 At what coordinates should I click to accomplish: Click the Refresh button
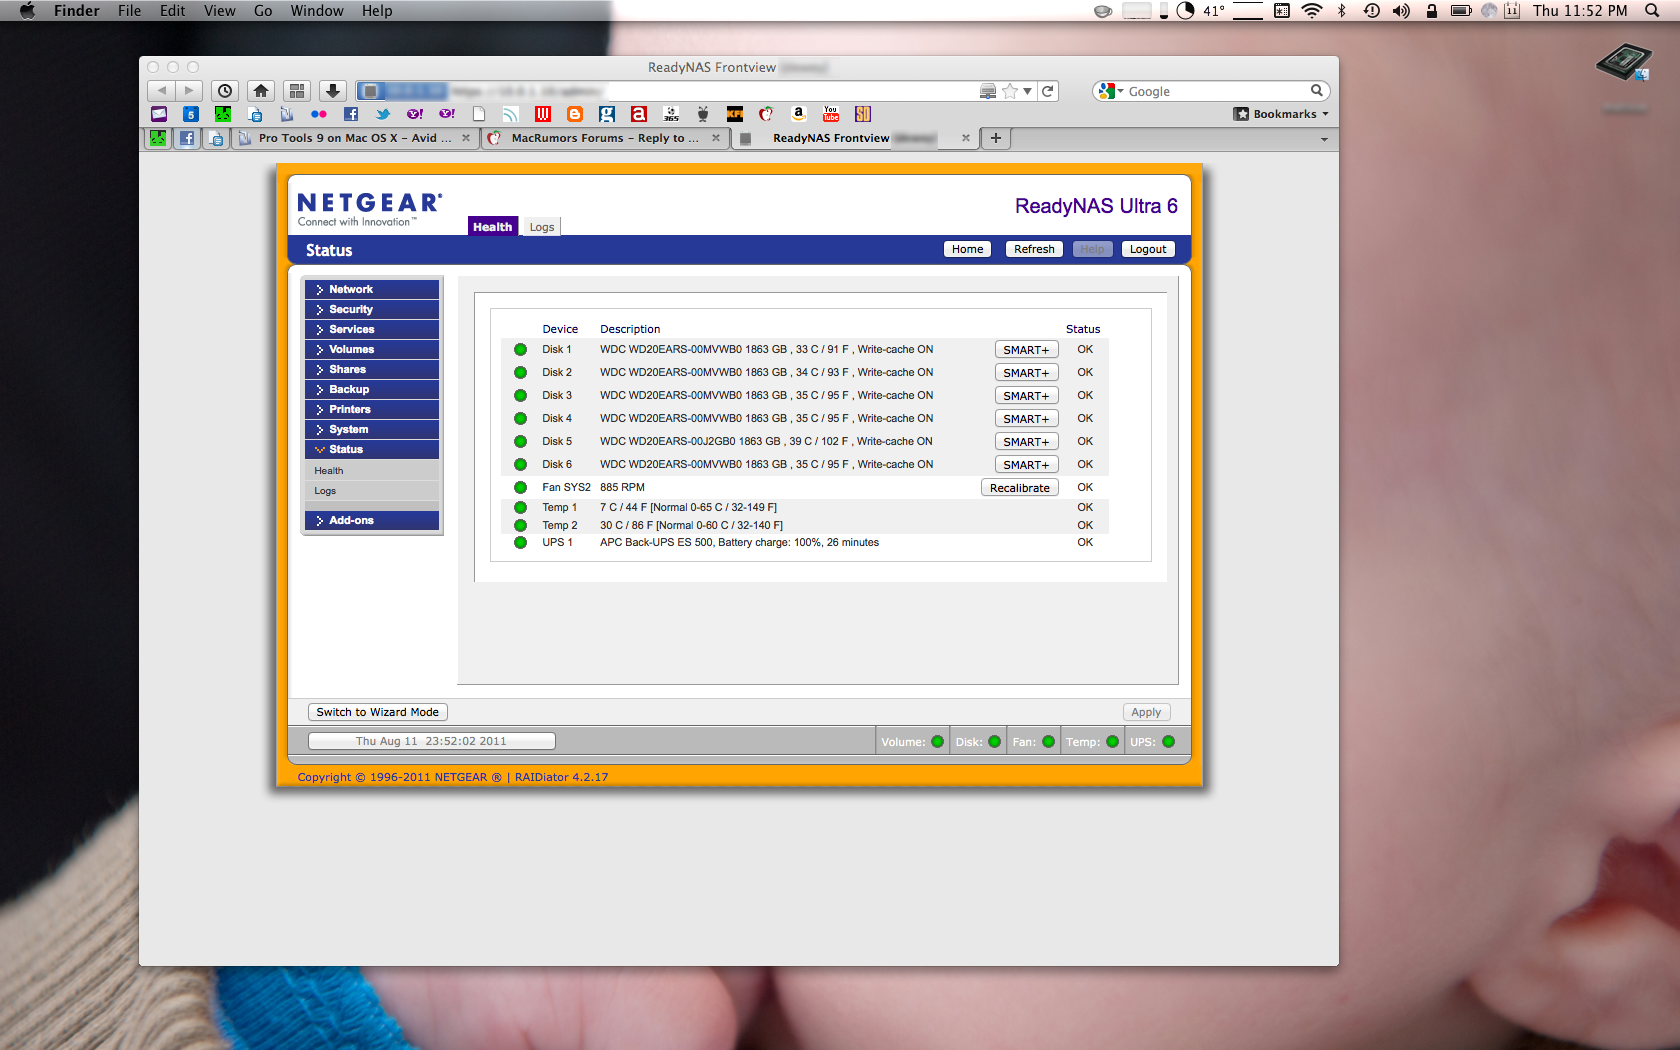[1034, 249]
